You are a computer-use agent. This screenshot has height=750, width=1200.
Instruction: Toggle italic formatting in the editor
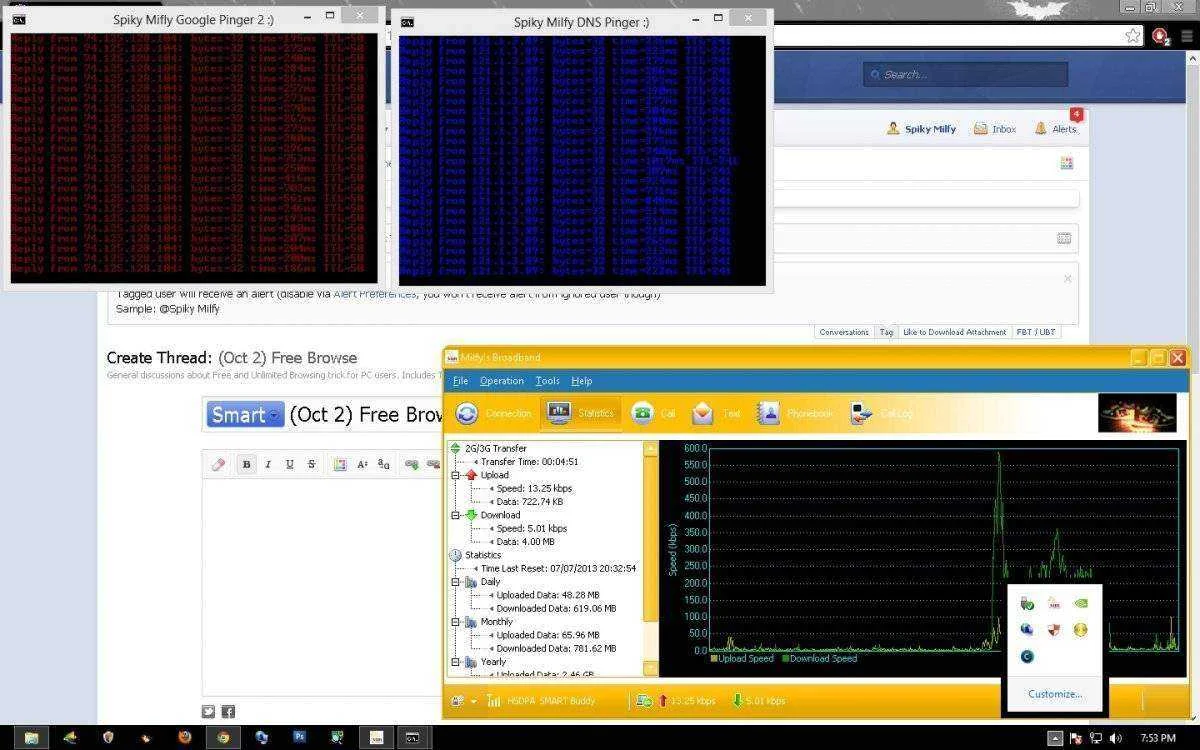(x=268, y=464)
